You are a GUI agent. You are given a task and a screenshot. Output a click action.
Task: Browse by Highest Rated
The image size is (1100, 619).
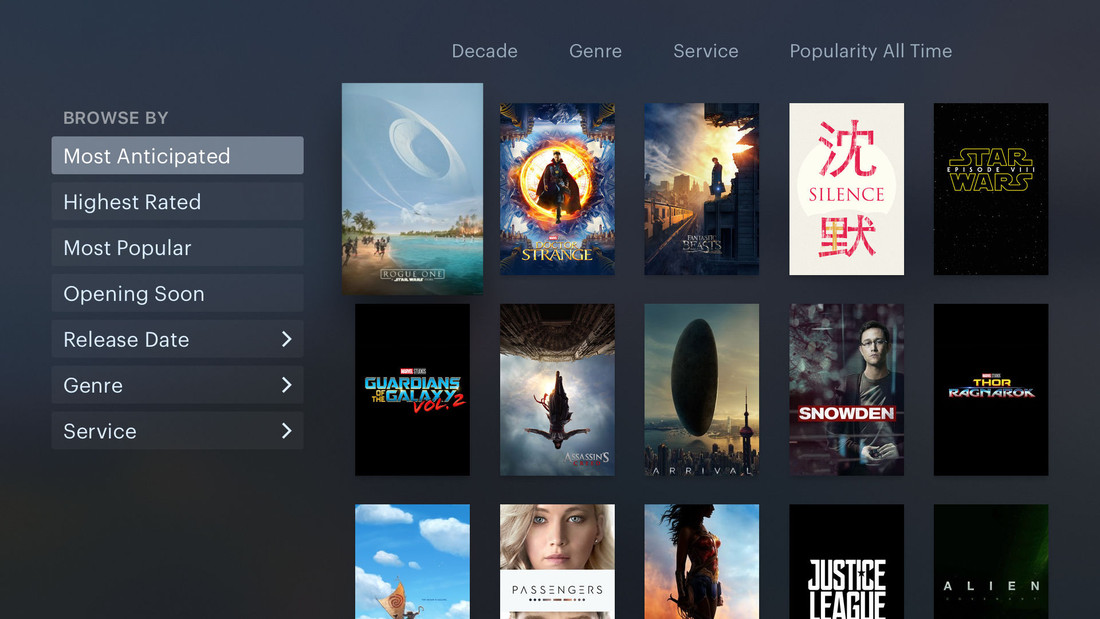(177, 202)
